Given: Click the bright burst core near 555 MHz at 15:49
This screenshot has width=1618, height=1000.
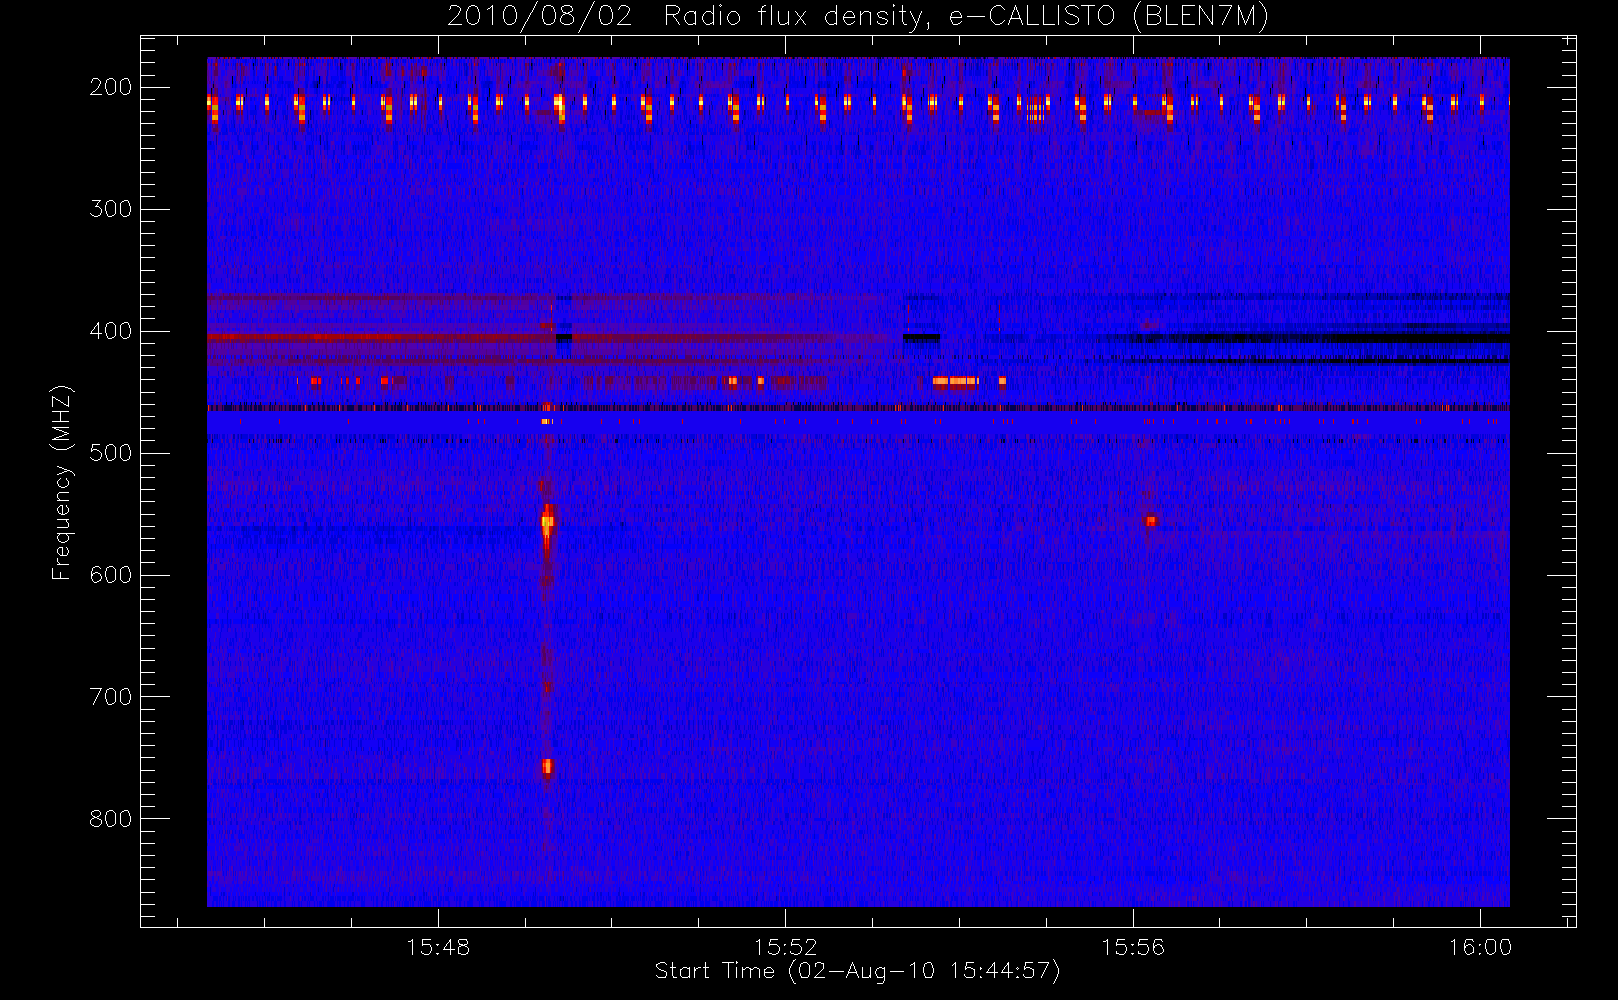Looking at the screenshot, I should [547, 521].
